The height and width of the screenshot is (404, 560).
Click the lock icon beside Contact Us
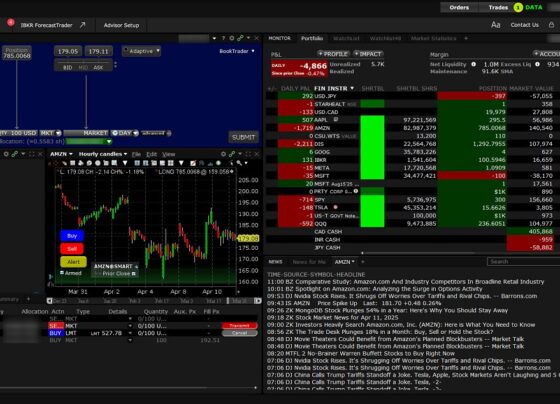551,25
